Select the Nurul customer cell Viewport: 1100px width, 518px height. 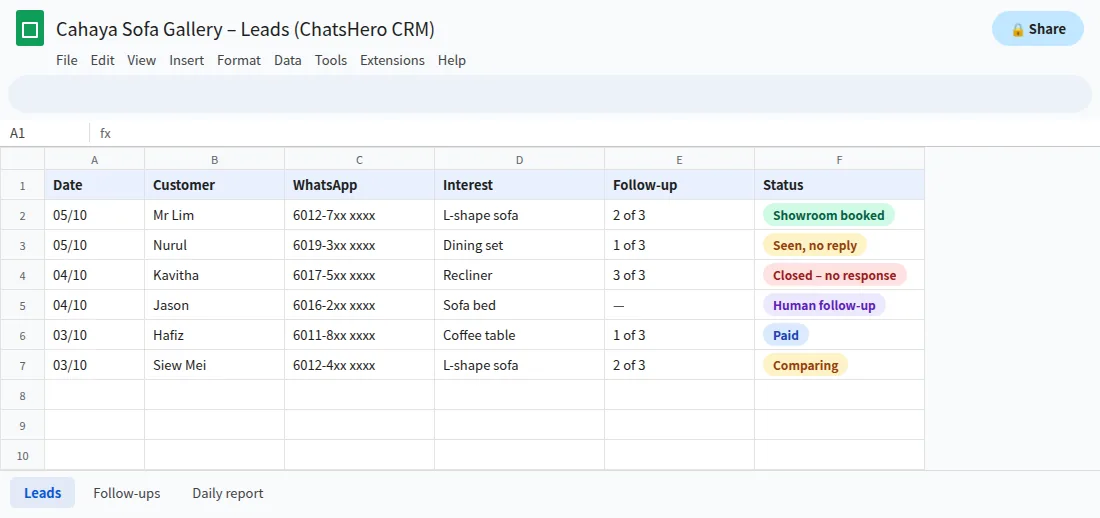[215, 245]
